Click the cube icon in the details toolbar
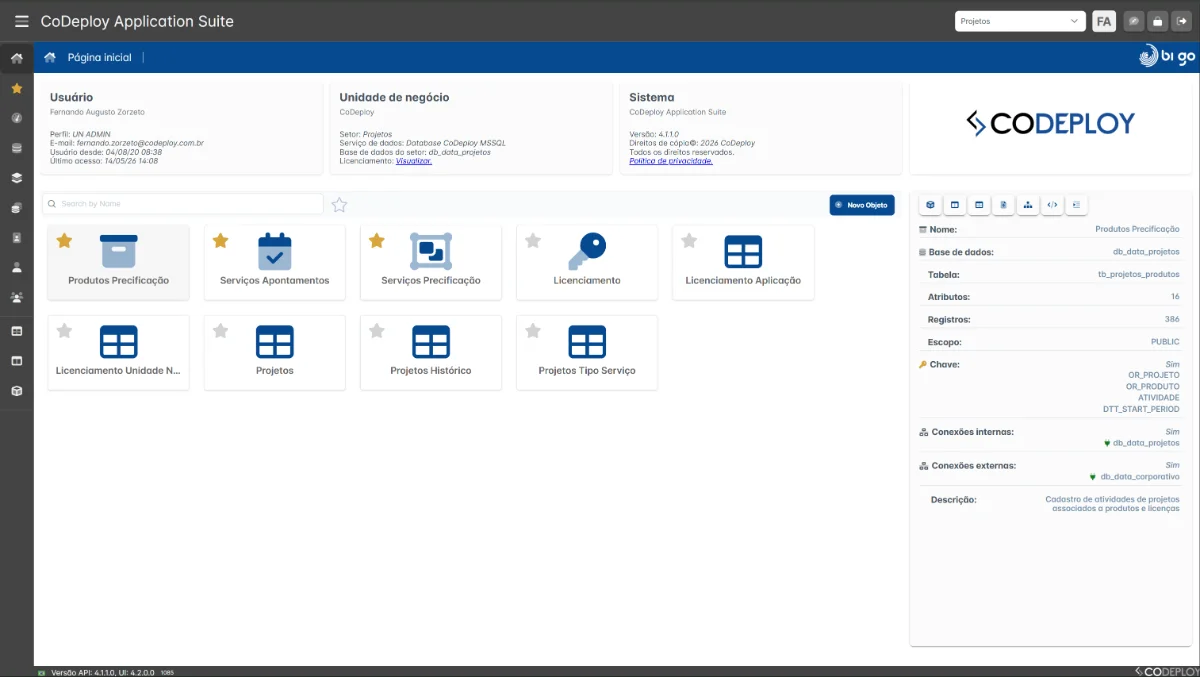This screenshot has height=677, width=1200. click(x=930, y=205)
